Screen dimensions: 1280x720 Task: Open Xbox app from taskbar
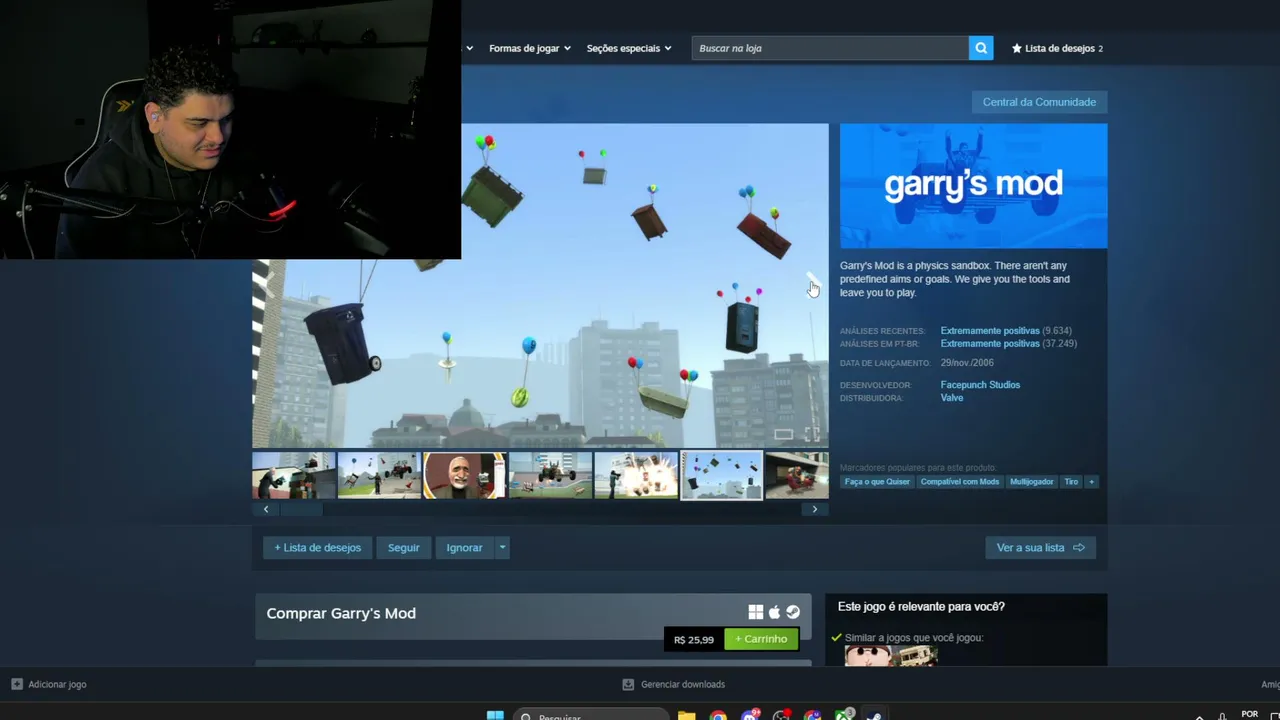844,715
